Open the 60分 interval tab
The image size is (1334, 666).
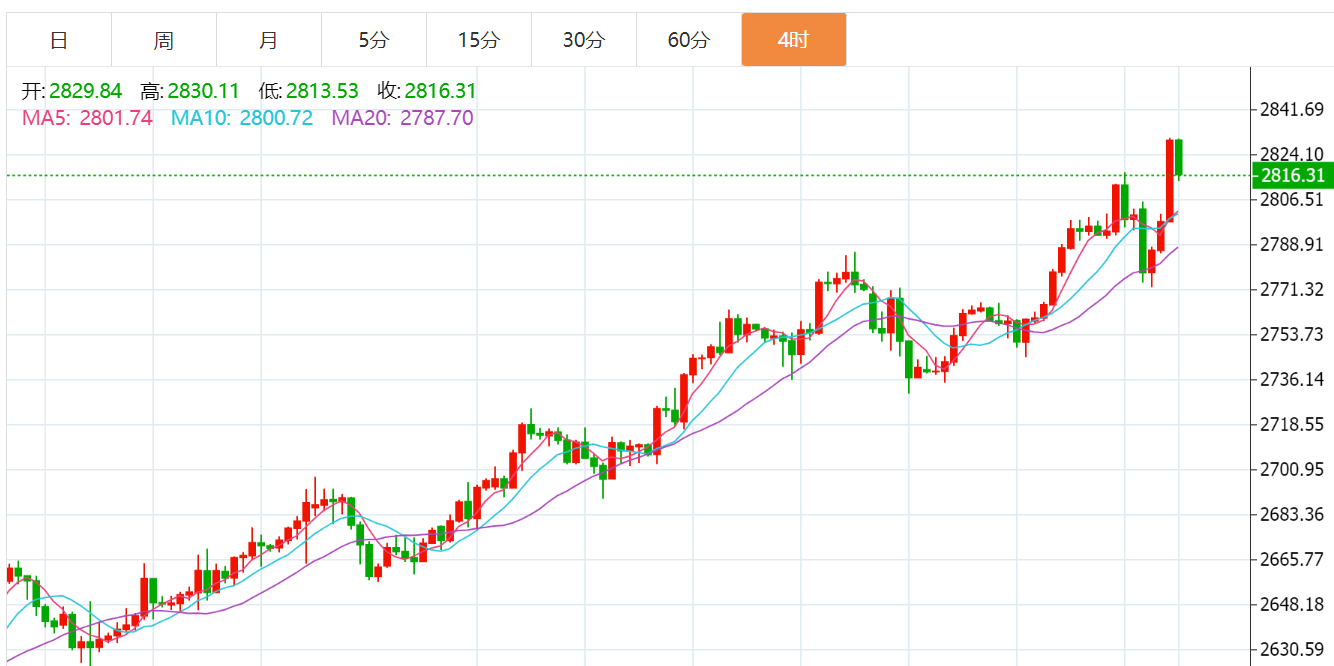coord(689,40)
